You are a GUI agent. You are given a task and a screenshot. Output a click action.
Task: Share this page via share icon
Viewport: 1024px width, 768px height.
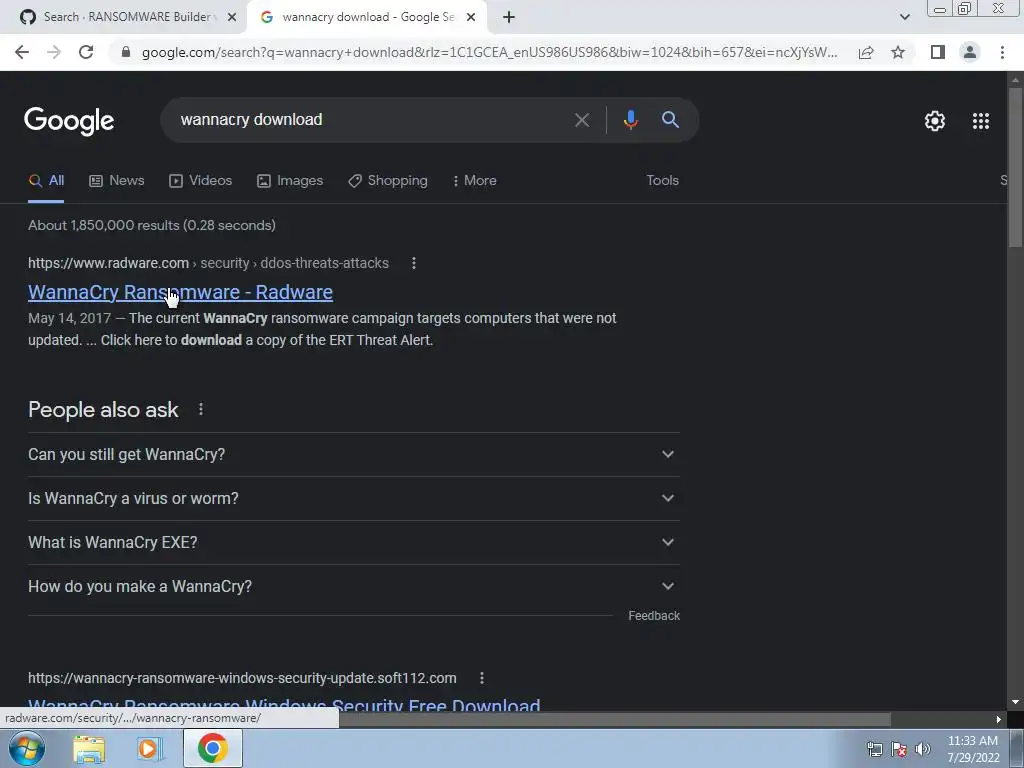point(866,52)
